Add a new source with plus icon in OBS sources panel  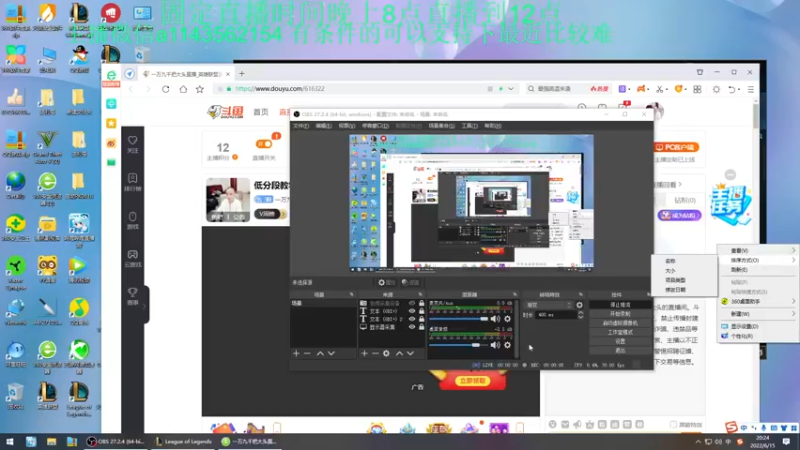(x=364, y=353)
